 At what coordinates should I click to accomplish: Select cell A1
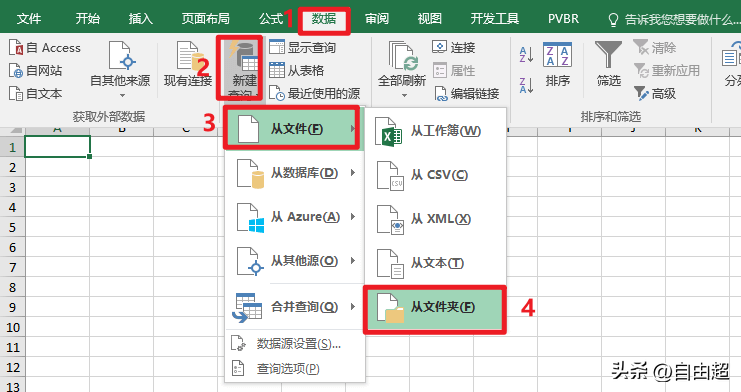click(58, 147)
